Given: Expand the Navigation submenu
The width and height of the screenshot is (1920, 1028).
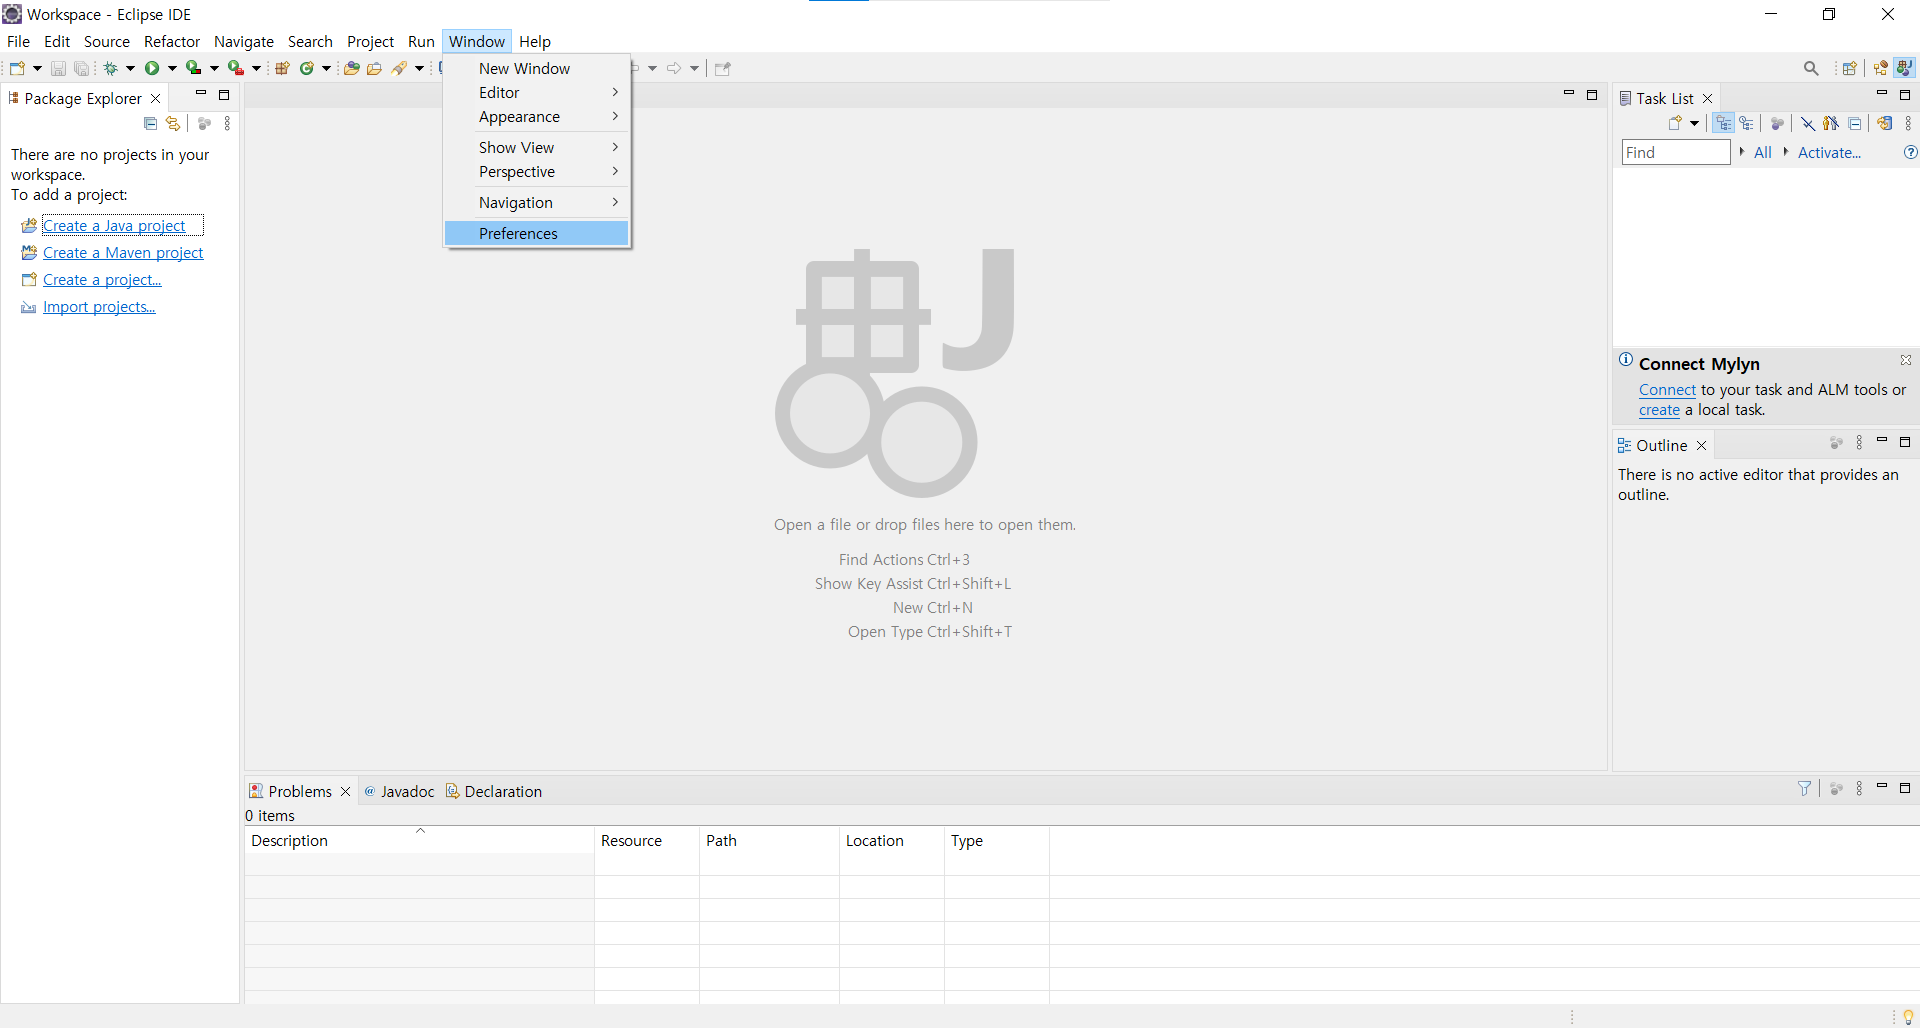Looking at the screenshot, I should coord(537,202).
